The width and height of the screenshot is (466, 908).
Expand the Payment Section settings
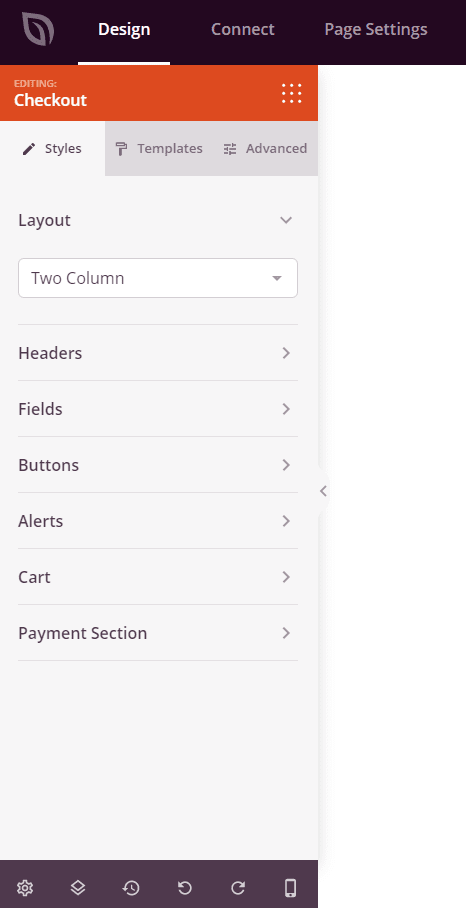pyautogui.click(x=158, y=633)
